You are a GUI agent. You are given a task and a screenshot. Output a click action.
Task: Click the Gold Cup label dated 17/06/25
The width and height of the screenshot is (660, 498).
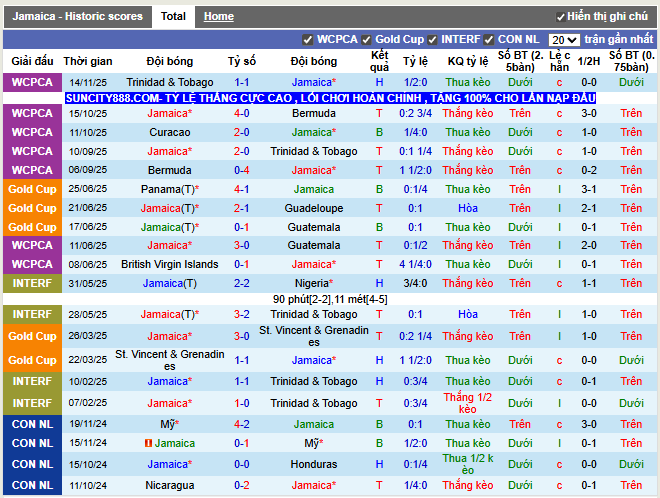coord(32,227)
